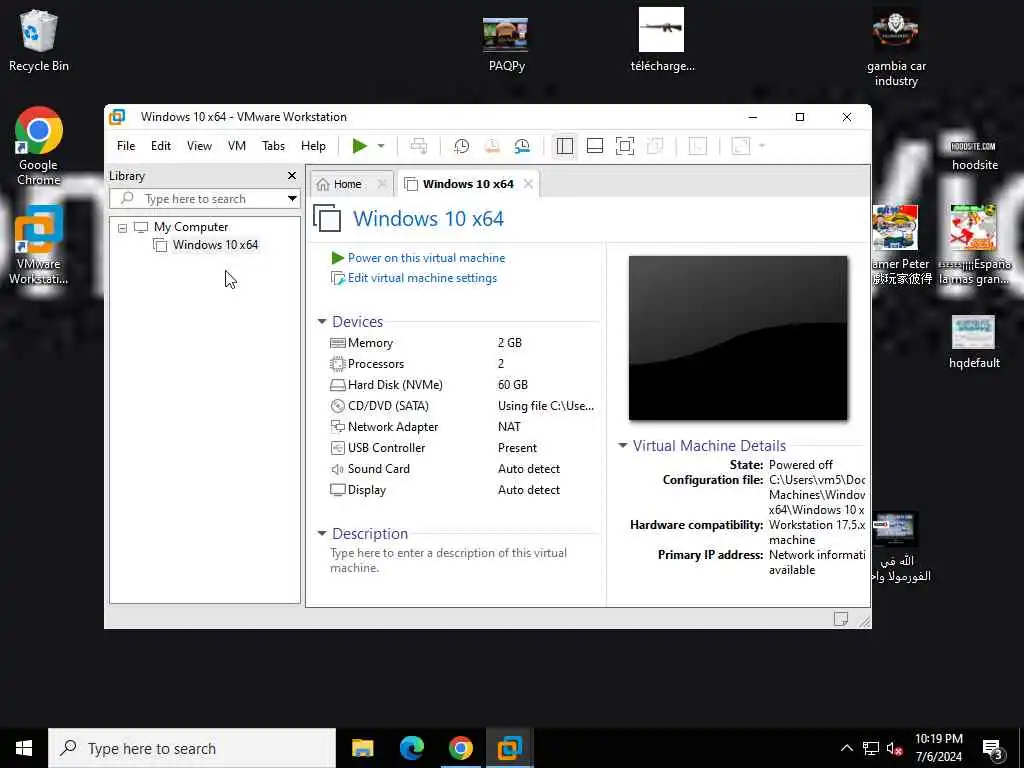
Task: Open the File menu
Action: pos(126,146)
